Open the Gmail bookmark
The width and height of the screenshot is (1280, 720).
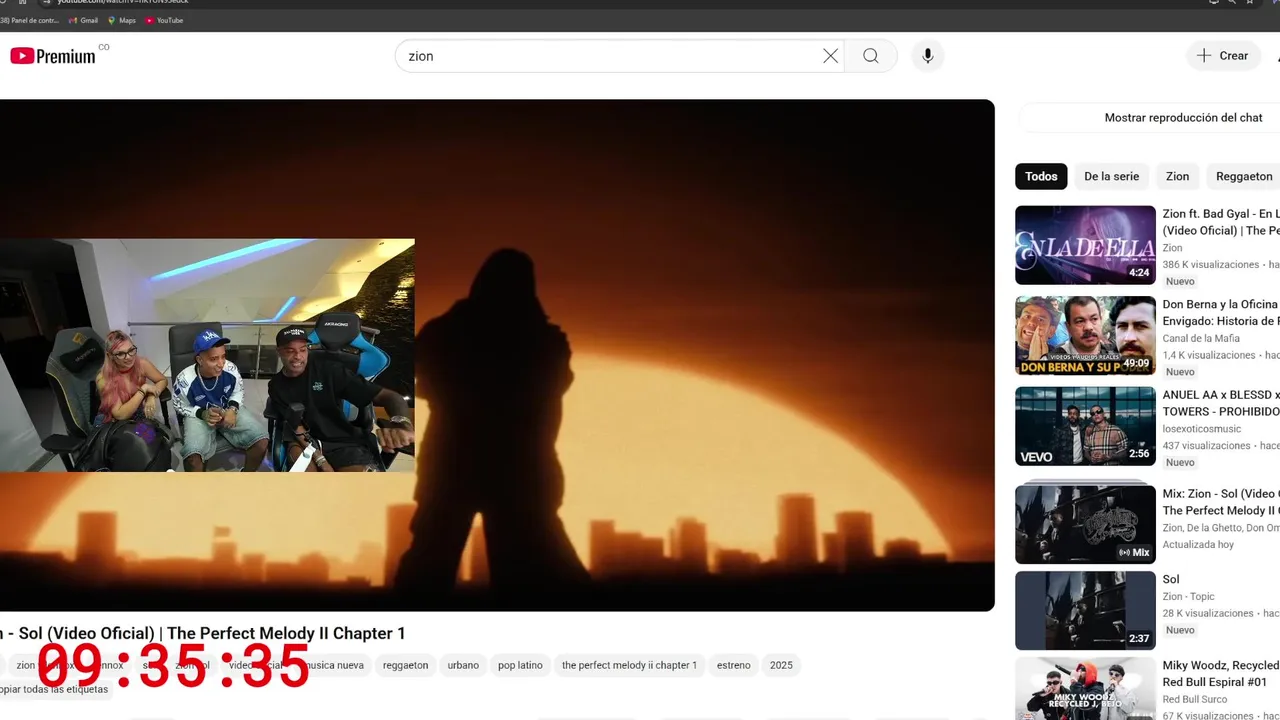point(83,20)
